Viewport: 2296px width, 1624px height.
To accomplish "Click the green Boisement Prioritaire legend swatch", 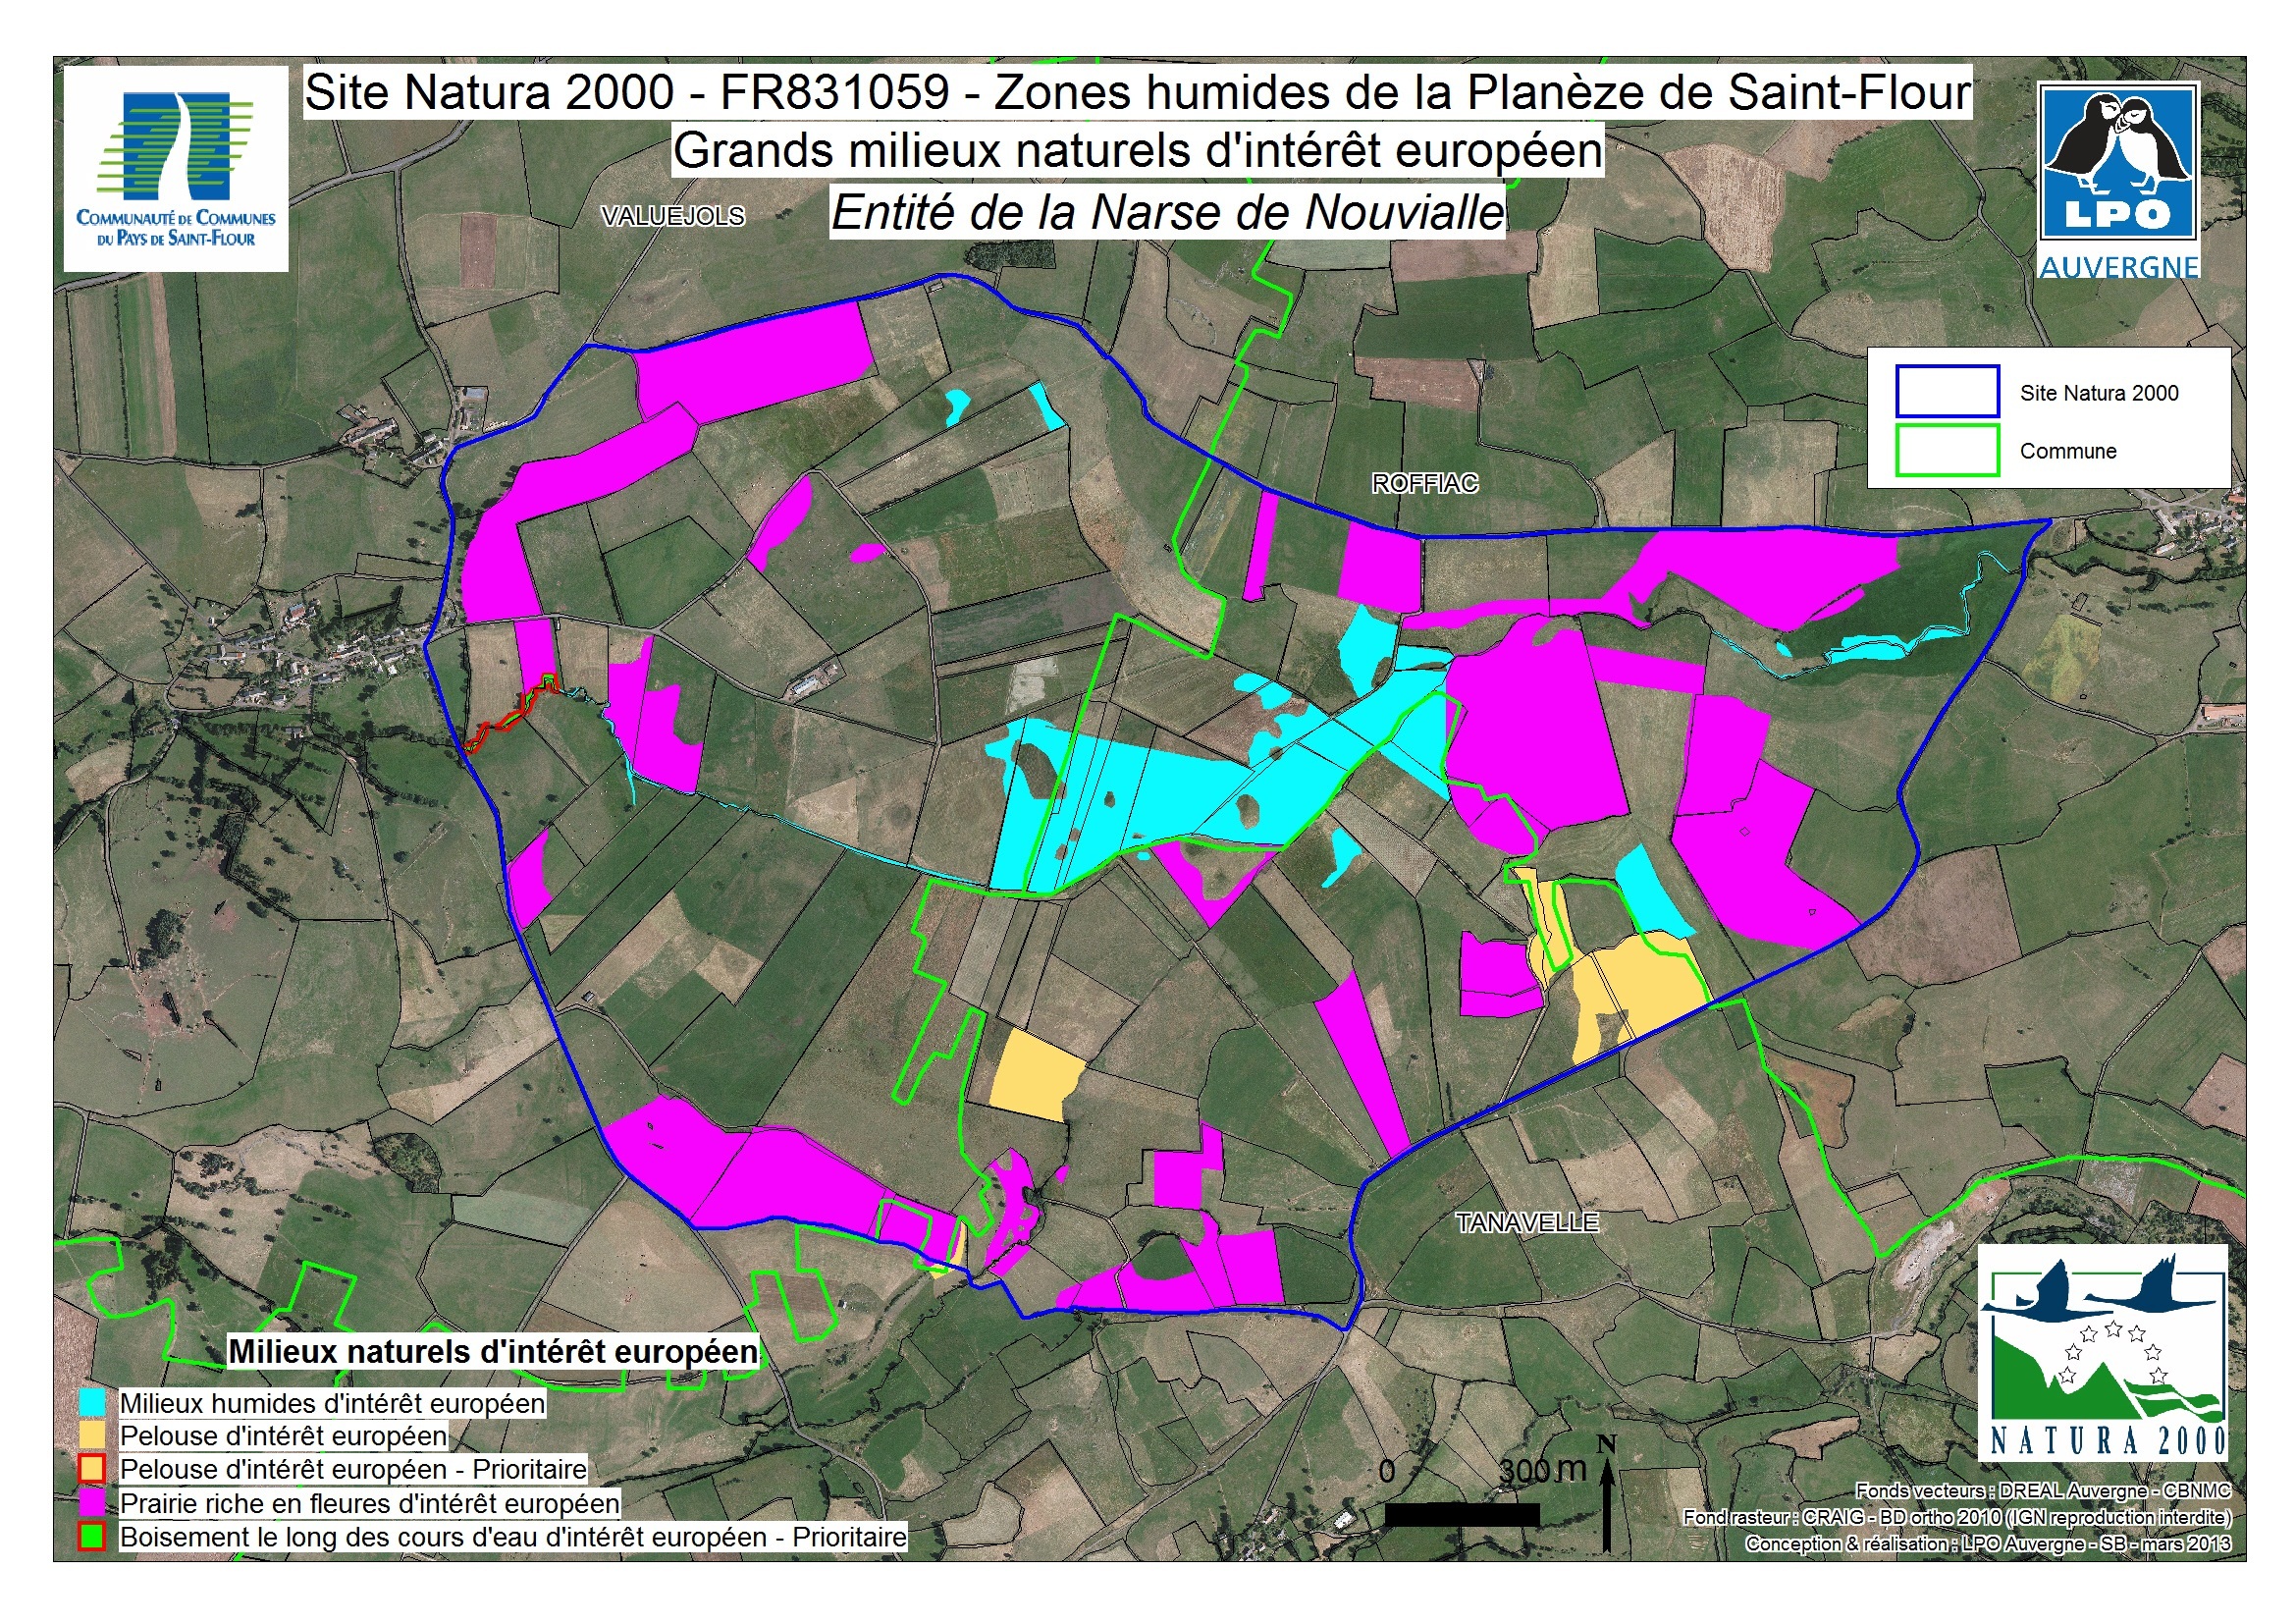I will pos(92,1536).
